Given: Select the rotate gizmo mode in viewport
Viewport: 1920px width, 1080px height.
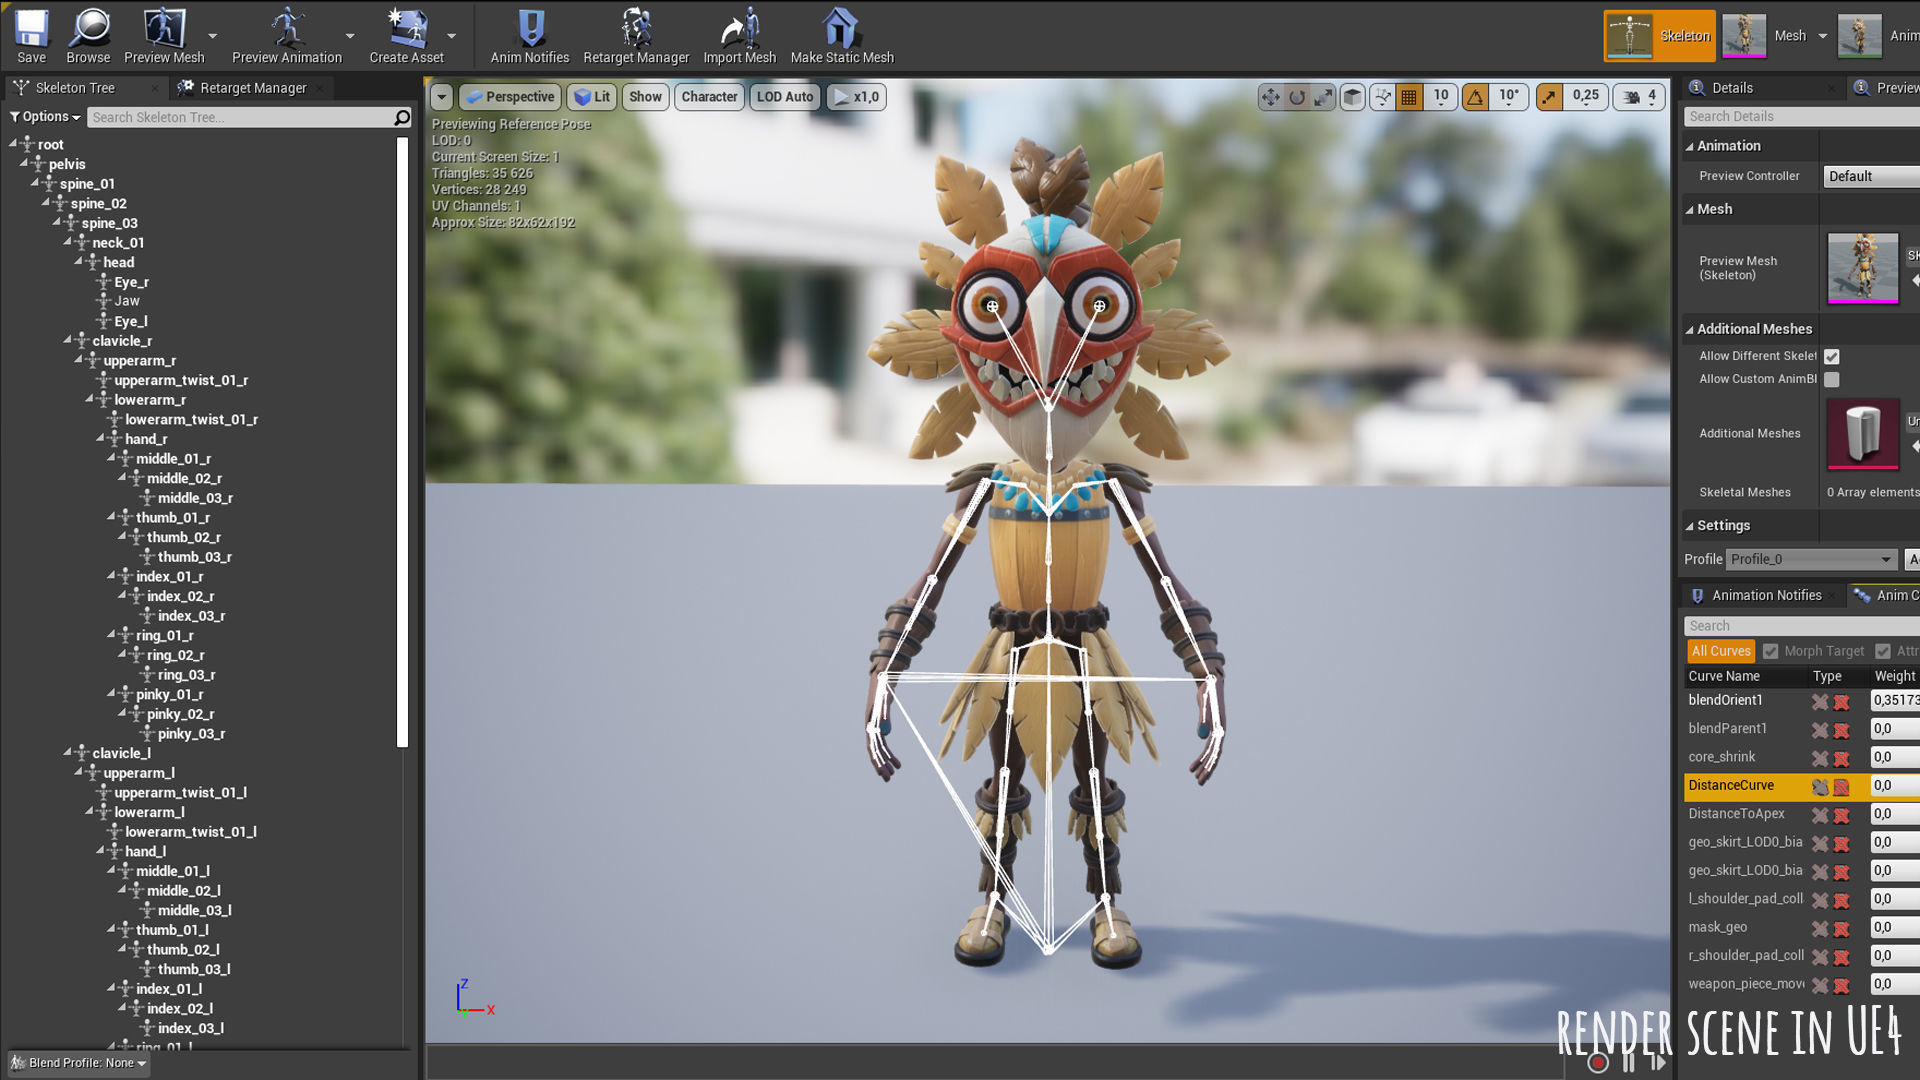Looking at the screenshot, I should [x=1297, y=97].
